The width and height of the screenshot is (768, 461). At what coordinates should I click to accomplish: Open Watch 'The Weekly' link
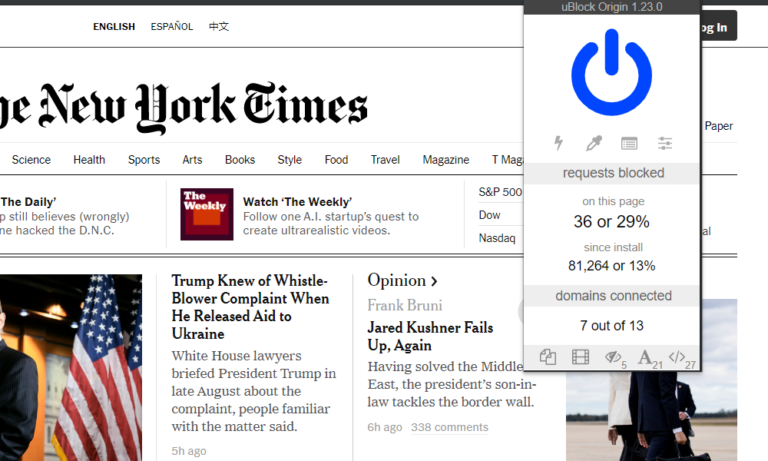(x=297, y=202)
